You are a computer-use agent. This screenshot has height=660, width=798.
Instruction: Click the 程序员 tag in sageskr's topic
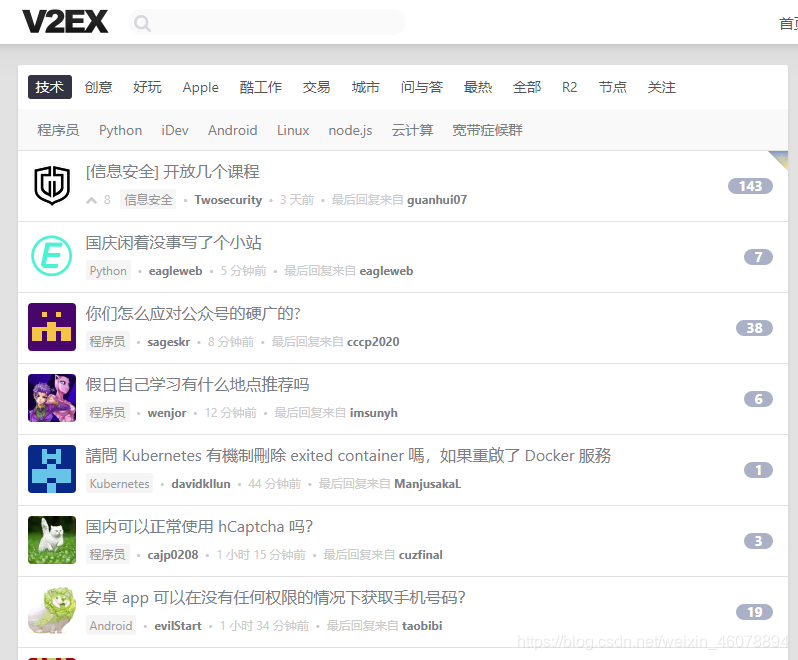(107, 341)
